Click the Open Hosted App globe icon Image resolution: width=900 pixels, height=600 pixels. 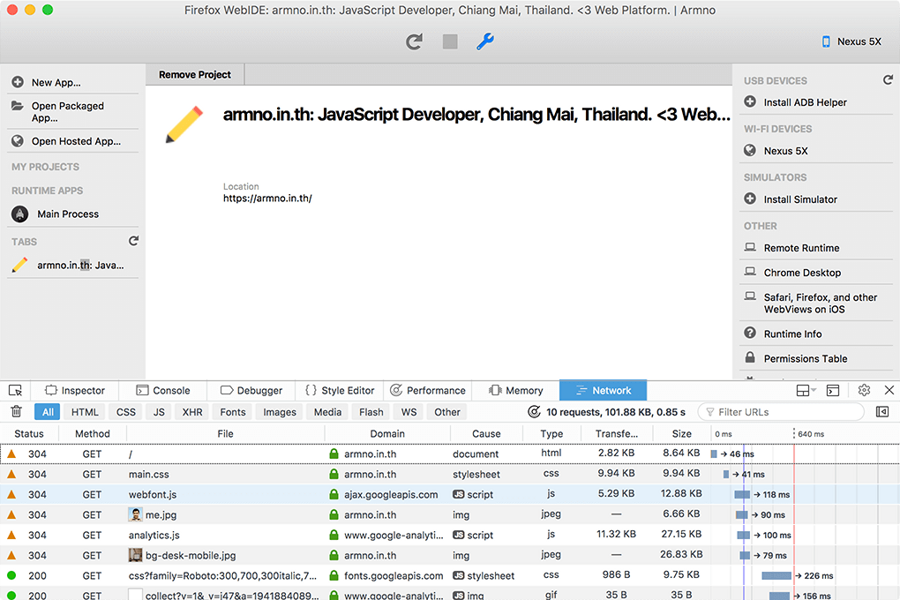18,141
